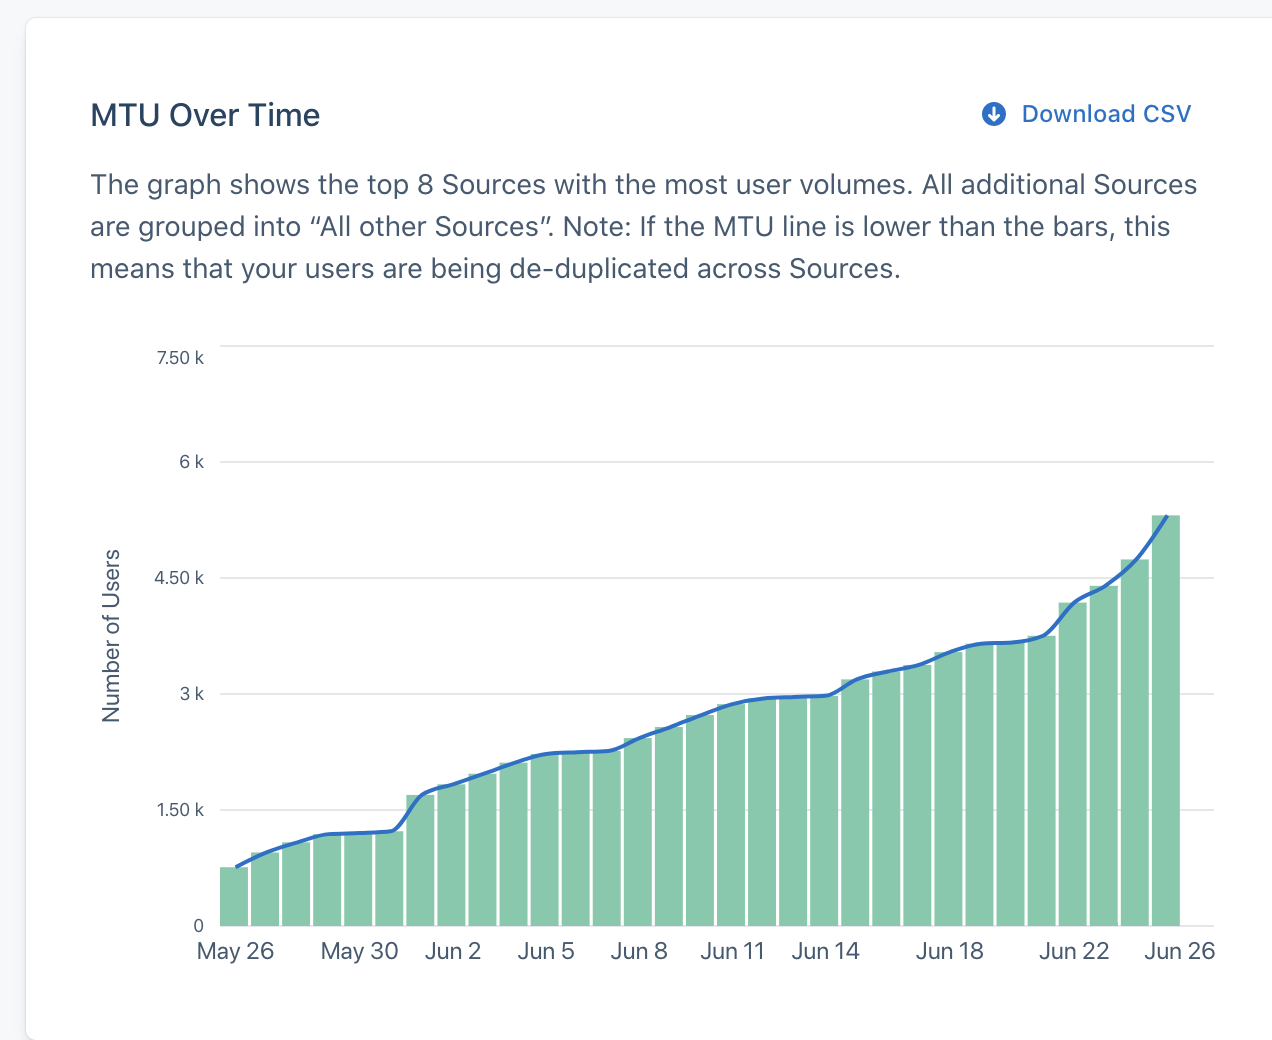The width and height of the screenshot is (1272, 1040).
Task: Click the Download CSV arrow icon
Action: click(993, 114)
